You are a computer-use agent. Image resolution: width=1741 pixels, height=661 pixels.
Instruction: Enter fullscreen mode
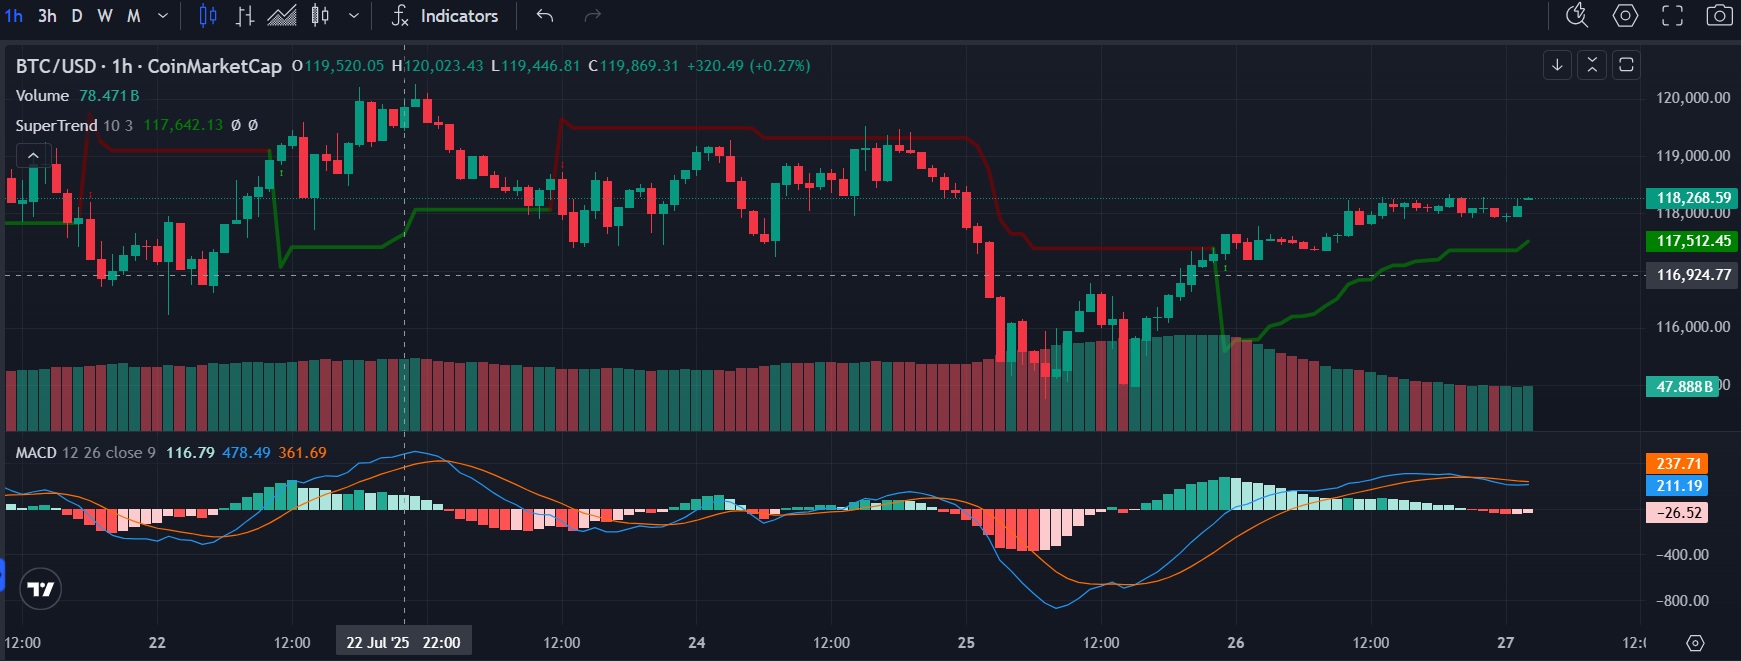click(x=1672, y=16)
